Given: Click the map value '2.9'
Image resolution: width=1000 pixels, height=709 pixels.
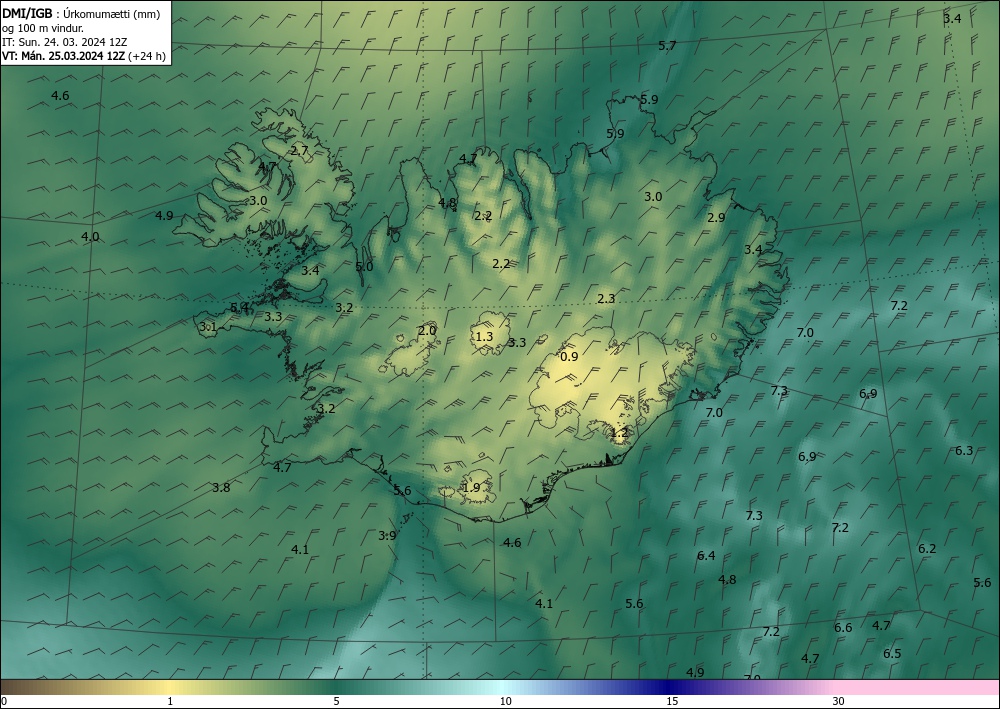Looking at the screenshot, I should click(x=716, y=217).
